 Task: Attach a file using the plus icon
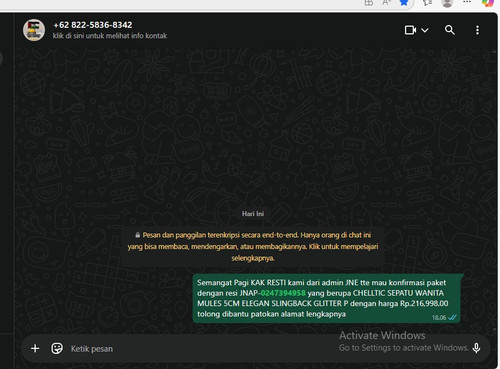point(35,349)
